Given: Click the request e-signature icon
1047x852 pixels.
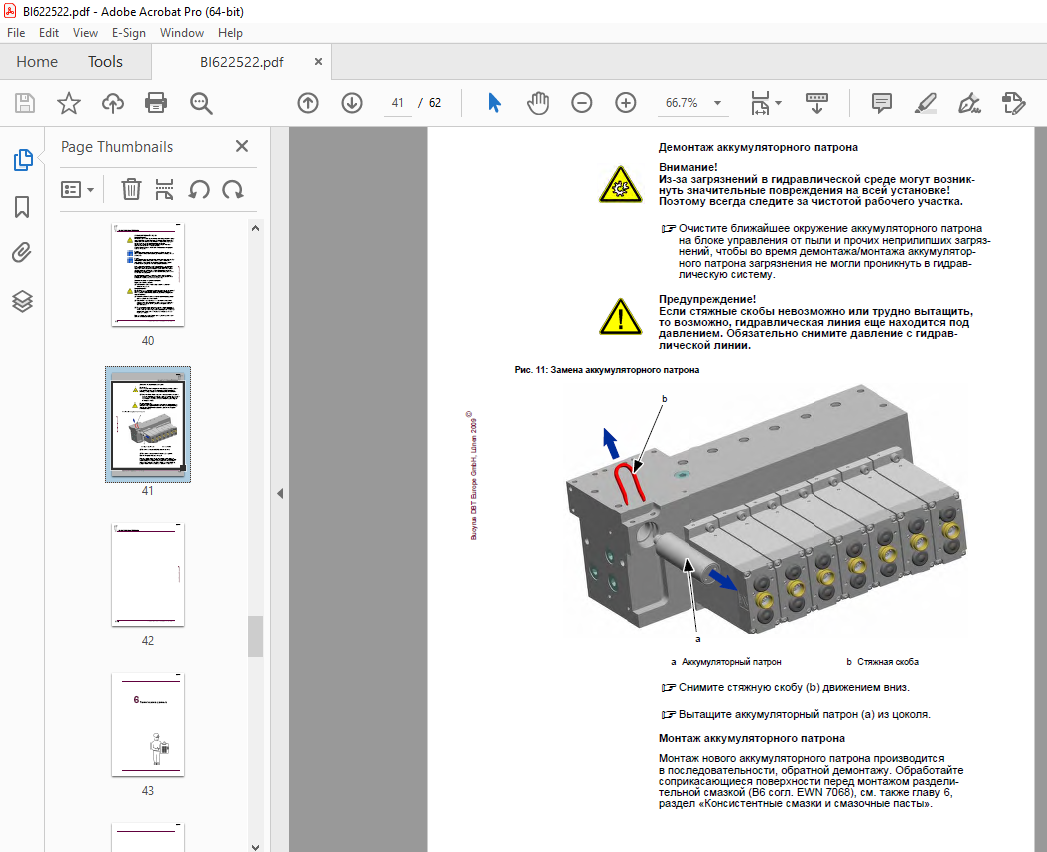Looking at the screenshot, I should click(1014, 103).
